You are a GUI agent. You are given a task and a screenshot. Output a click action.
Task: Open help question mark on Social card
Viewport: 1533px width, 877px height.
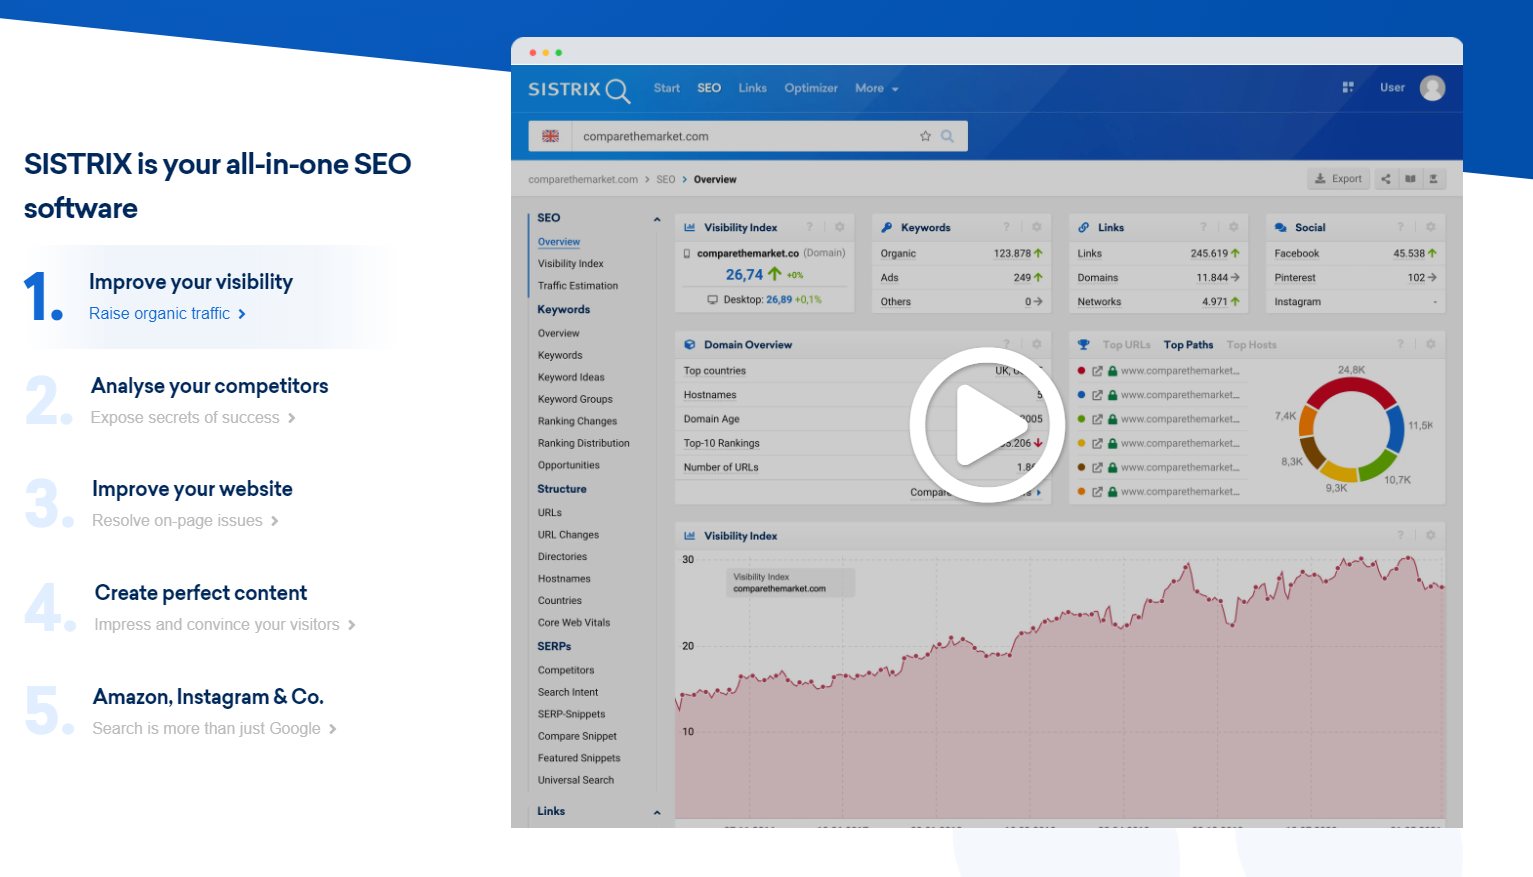[1400, 227]
